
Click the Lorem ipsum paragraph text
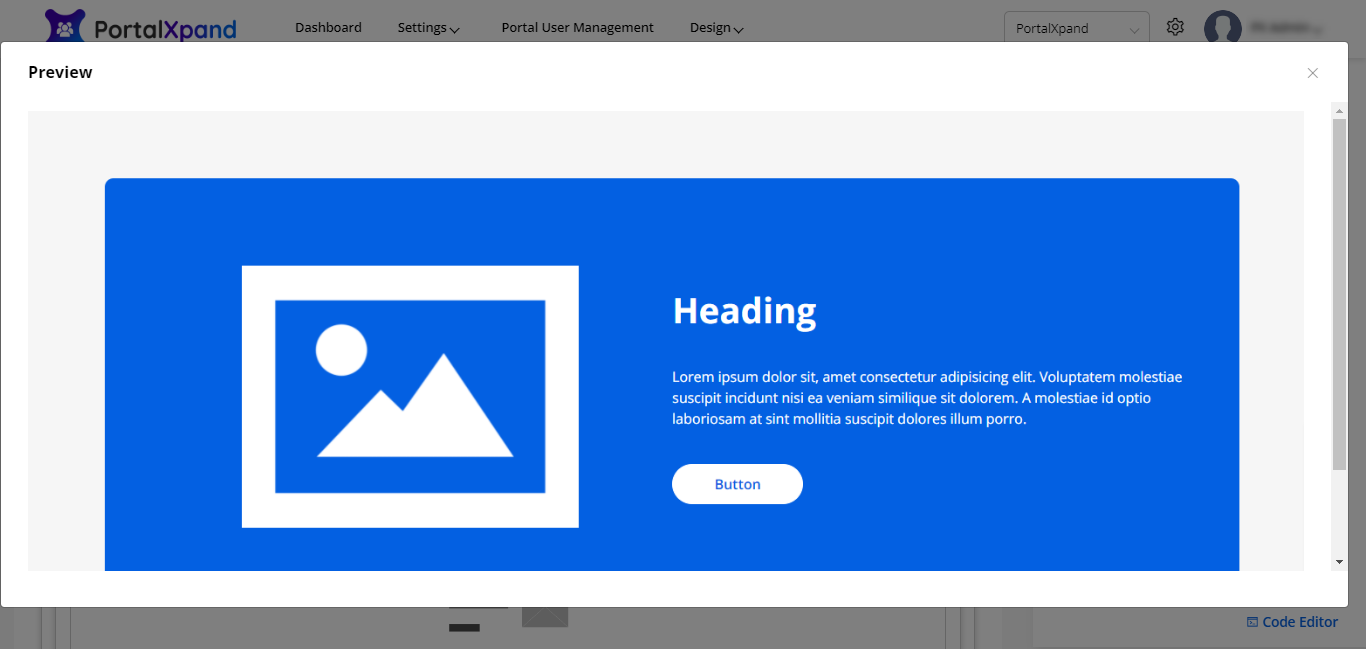[x=926, y=398]
